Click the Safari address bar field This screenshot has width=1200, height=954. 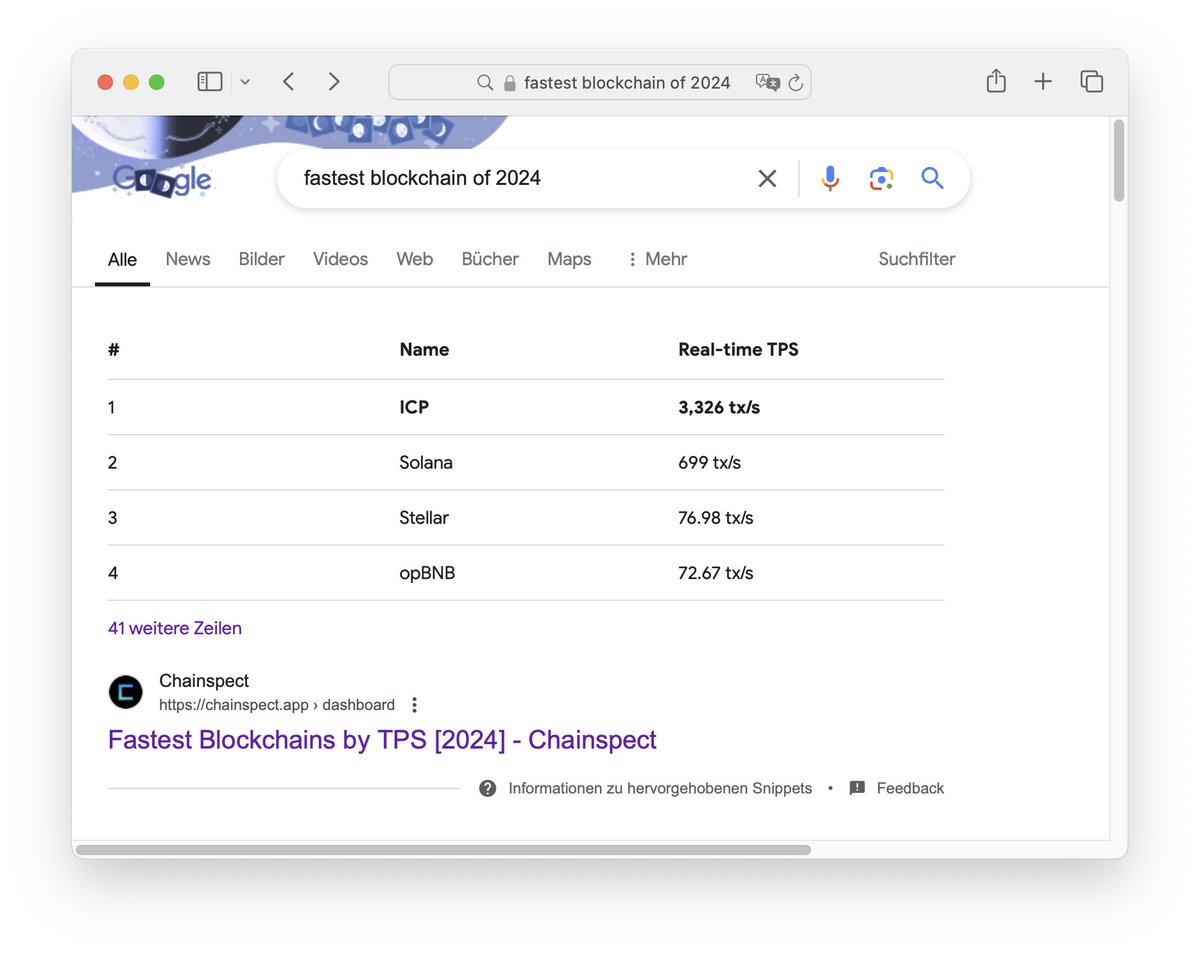tap(600, 83)
